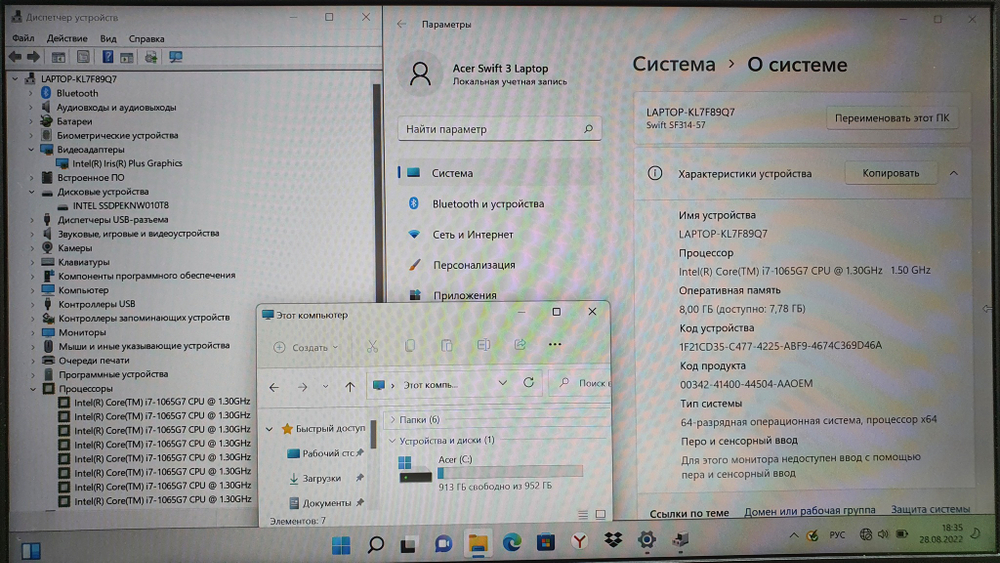Screen dimensions: 1000x563
Task: Open Система section in Settings sidebar
Action: [499, 173]
